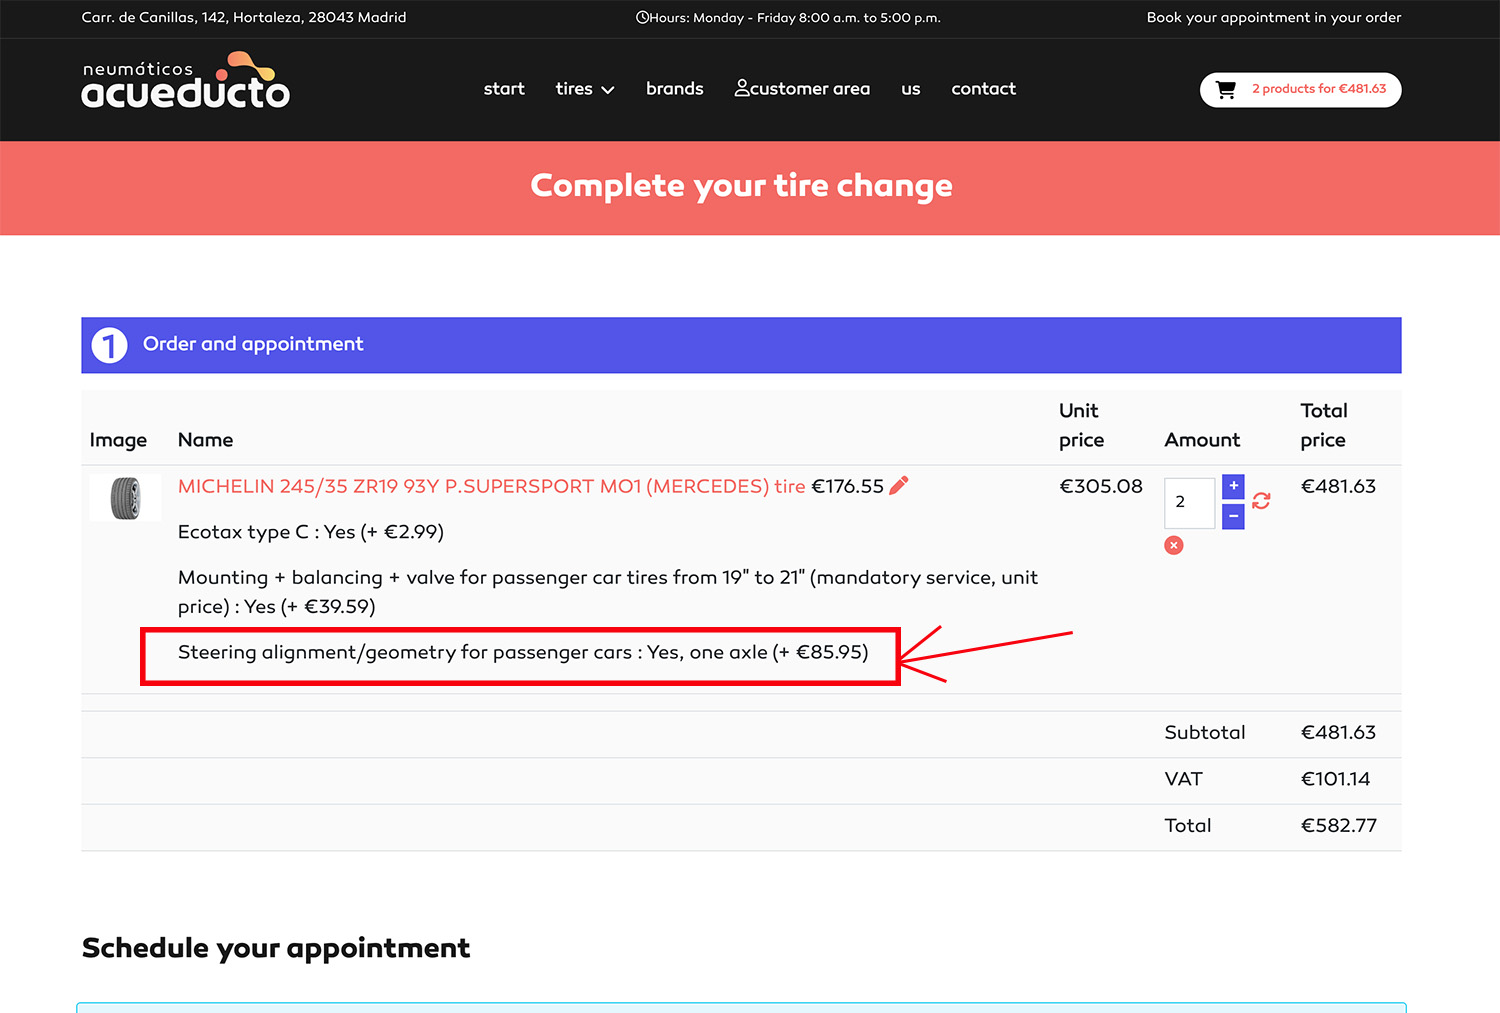Remove product with red X icon

click(x=1174, y=545)
